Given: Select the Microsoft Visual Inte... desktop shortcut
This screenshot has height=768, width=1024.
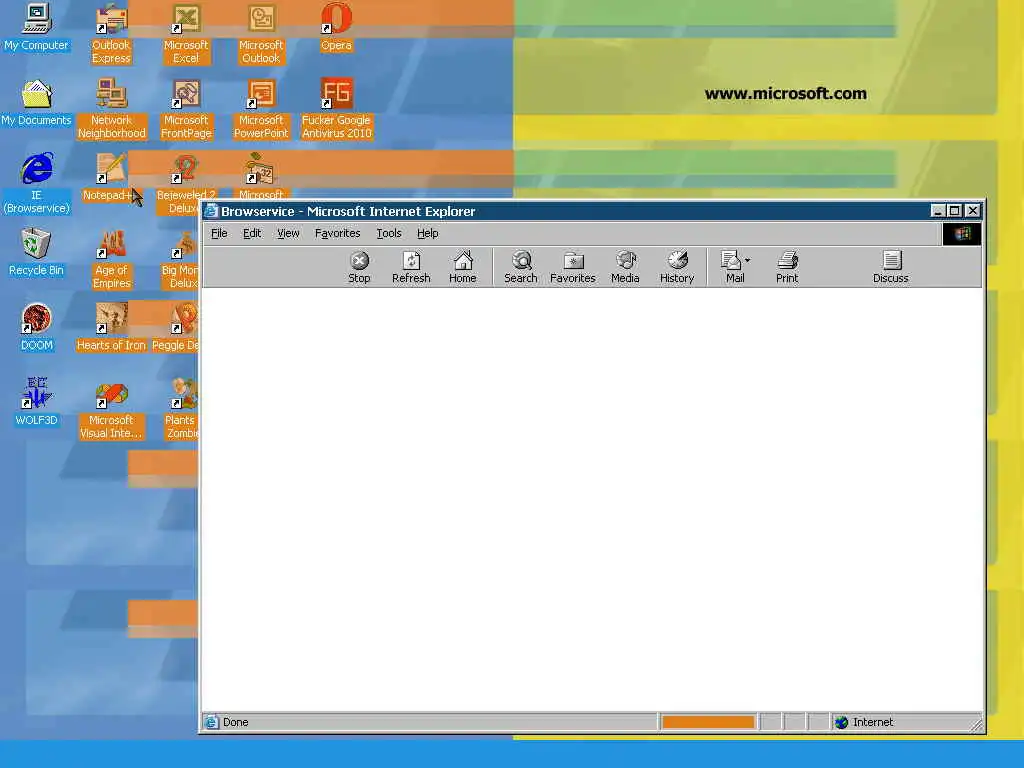Looking at the screenshot, I should pos(112,408).
